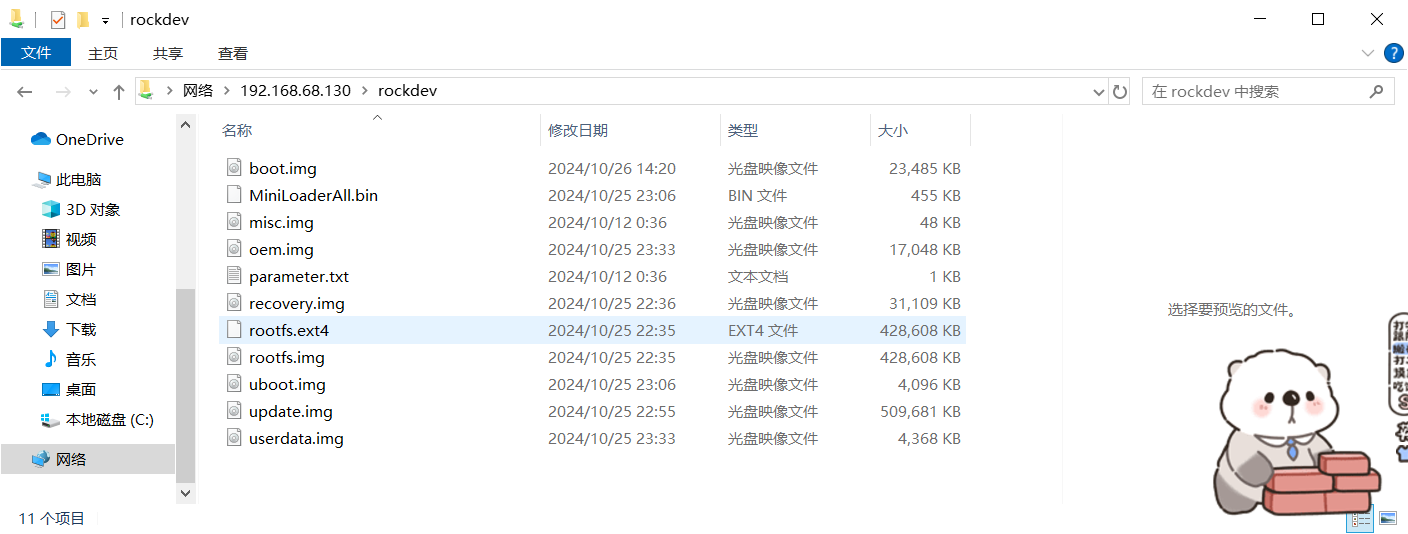Image resolution: width=1408 pixels, height=534 pixels.
Task: Switch to the 查看 ribbon tab
Action: click(232, 53)
